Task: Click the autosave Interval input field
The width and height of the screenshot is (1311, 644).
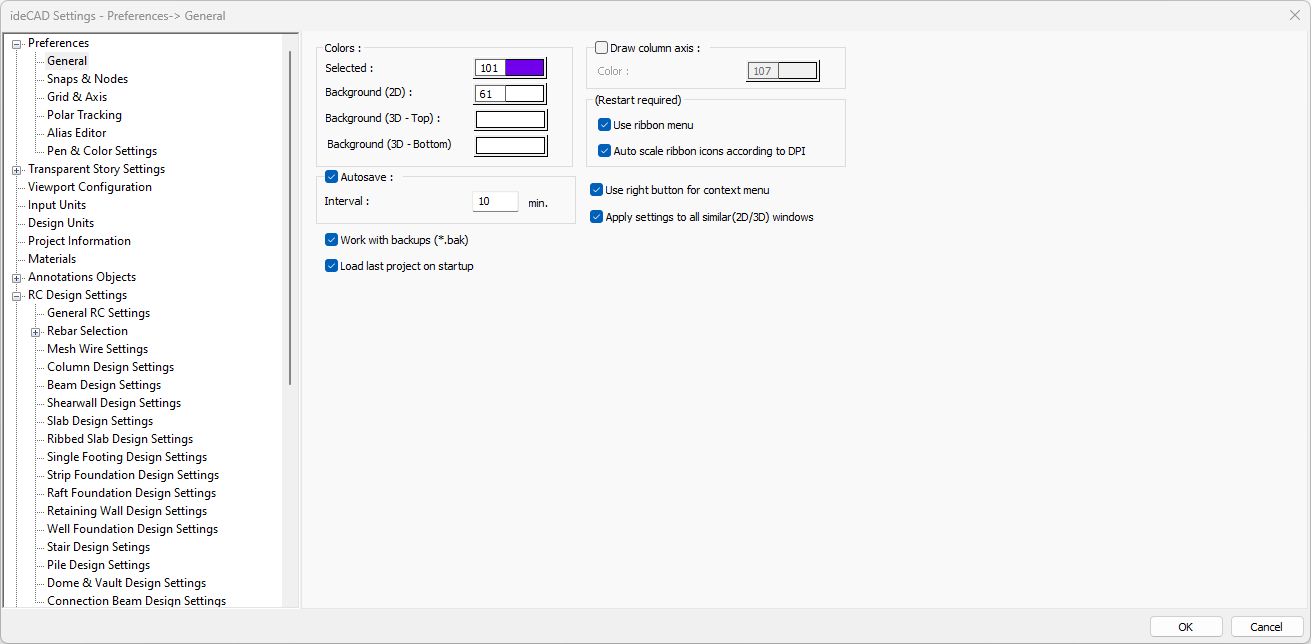Action: pyautogui.click(x=496, y=202)
